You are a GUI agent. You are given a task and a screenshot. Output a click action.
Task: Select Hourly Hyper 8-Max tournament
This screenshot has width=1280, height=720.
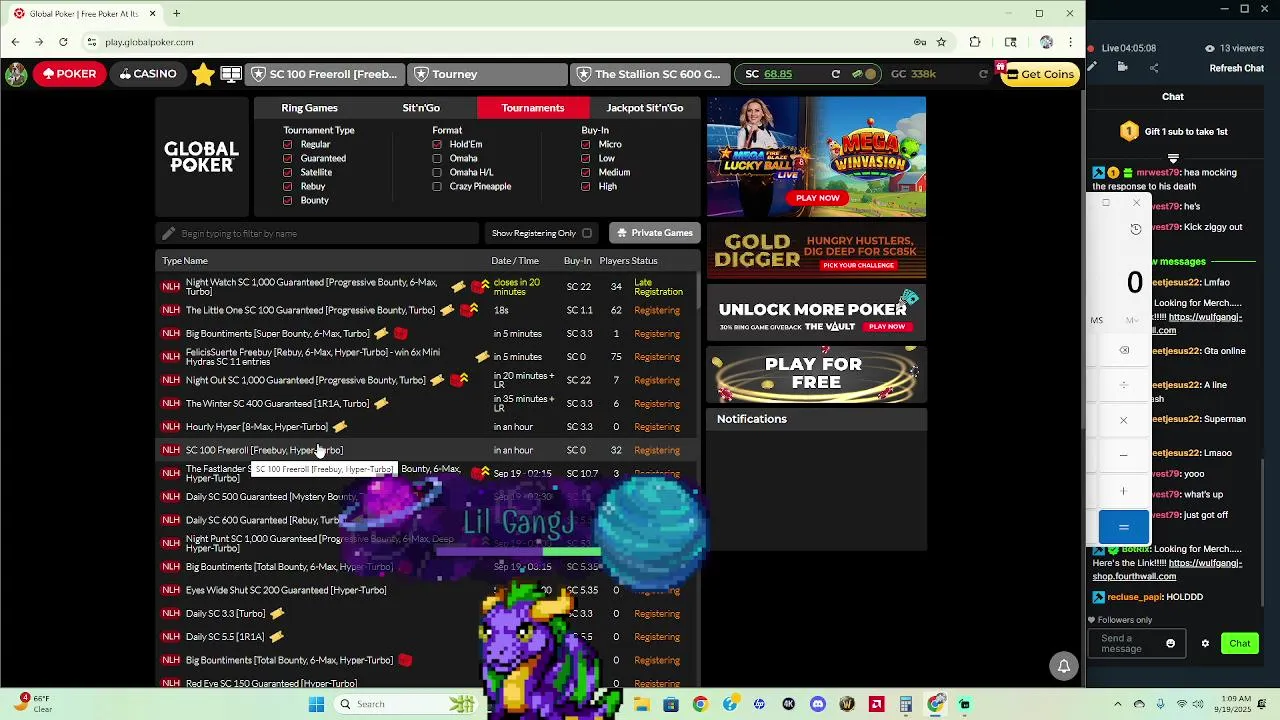click(427, 427)
